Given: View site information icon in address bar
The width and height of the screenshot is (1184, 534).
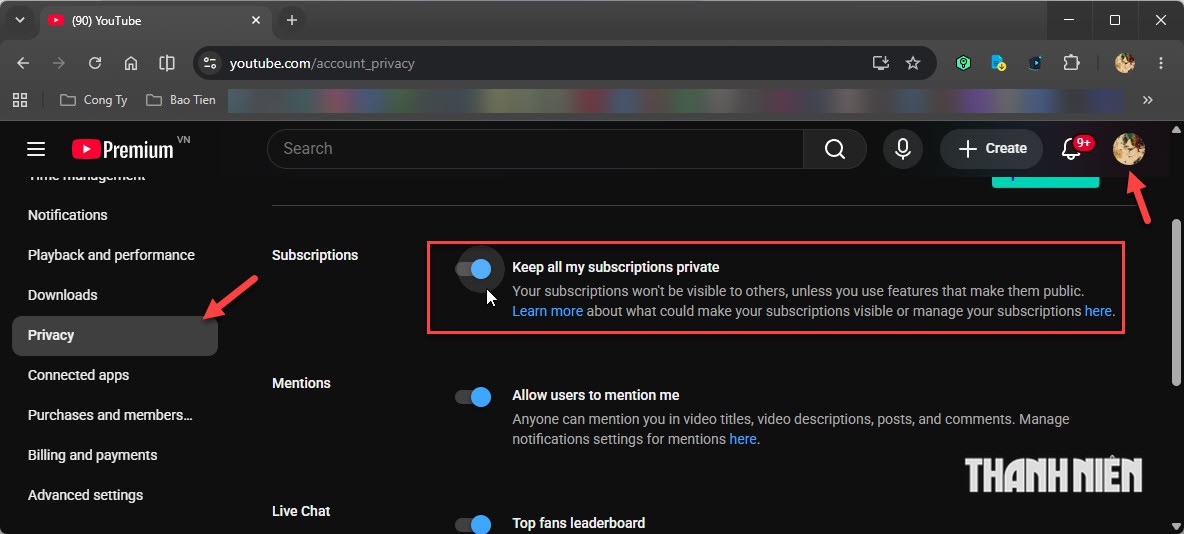Looking at the screenshot, I should click(211, 63).
